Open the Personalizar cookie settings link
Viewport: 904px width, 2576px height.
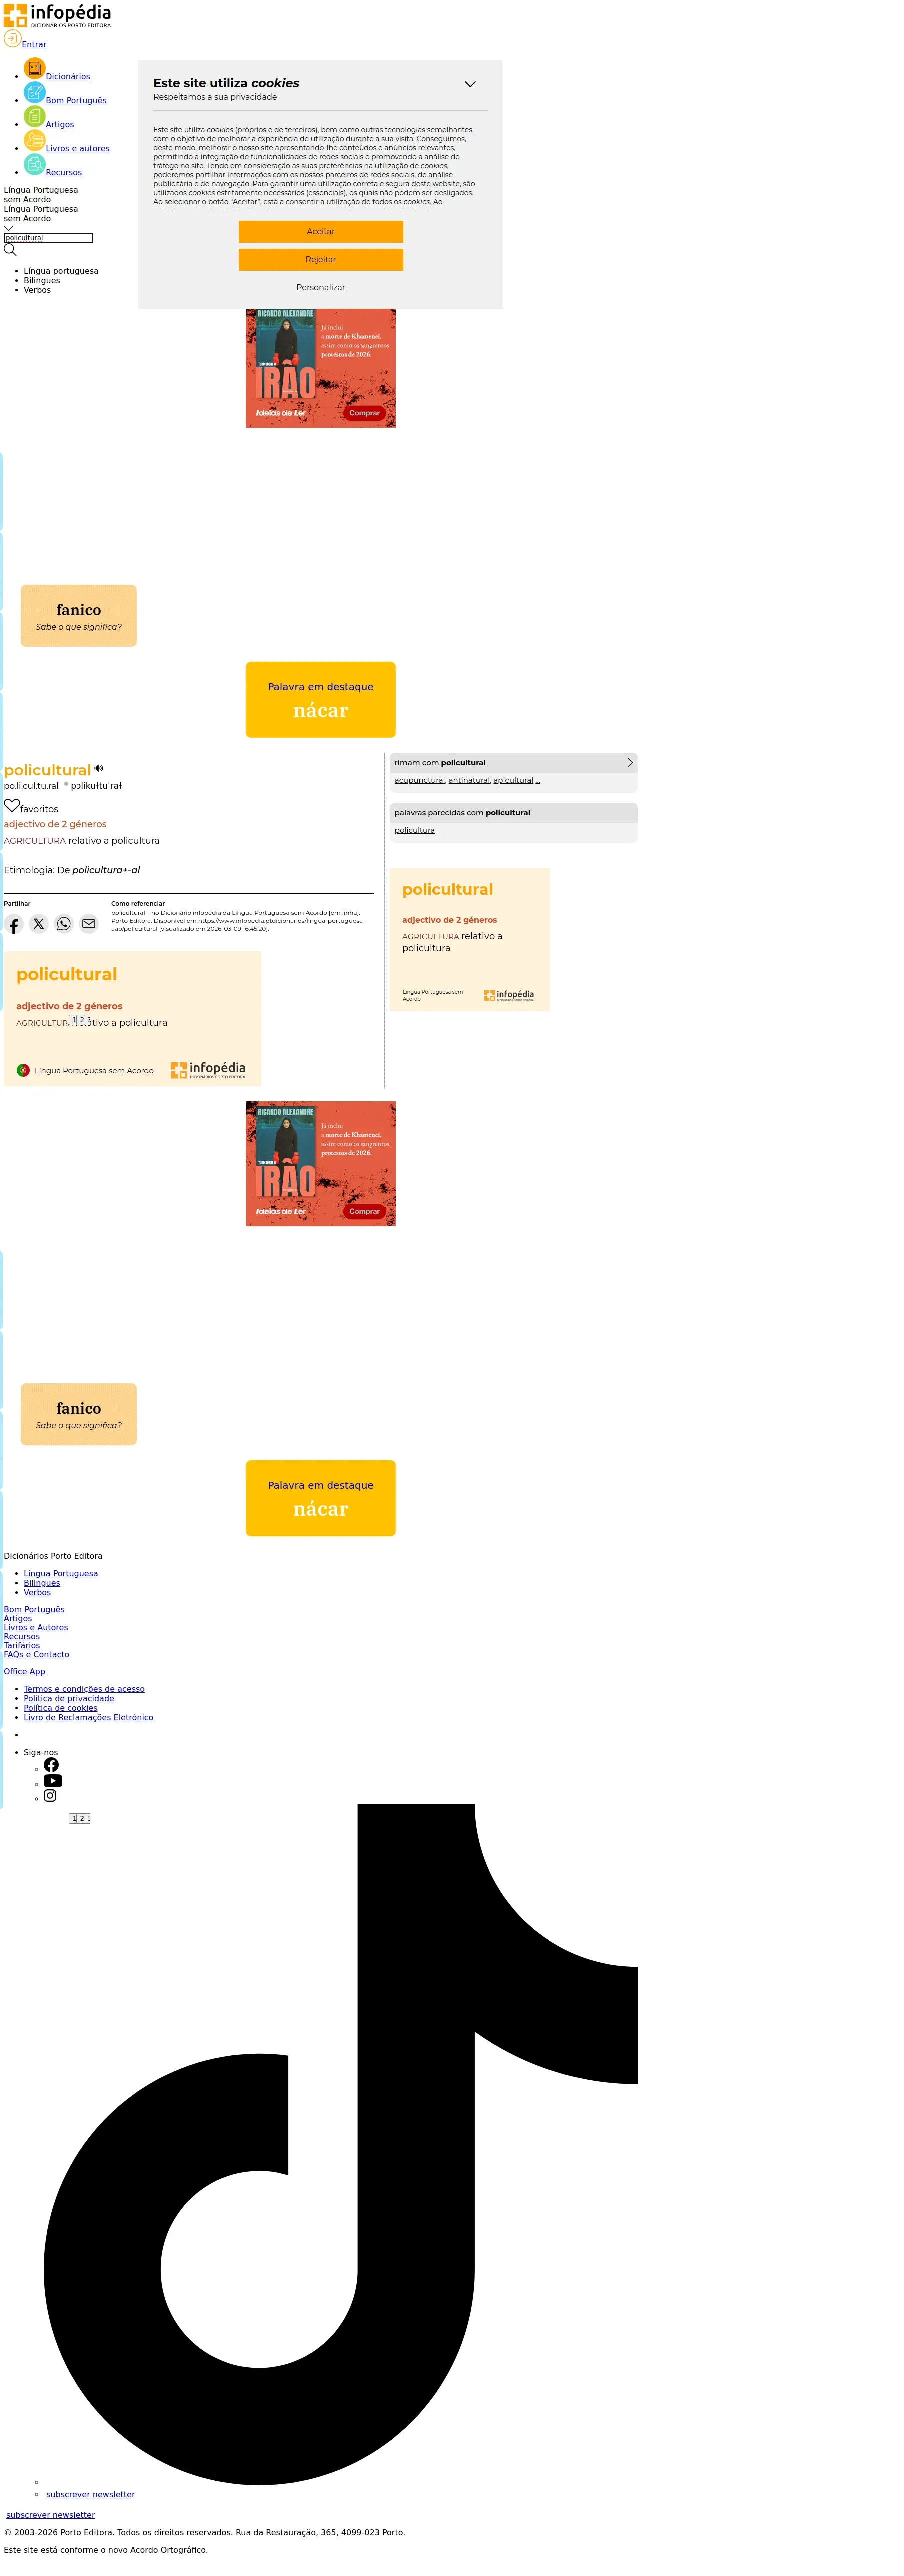coord(321,288)
